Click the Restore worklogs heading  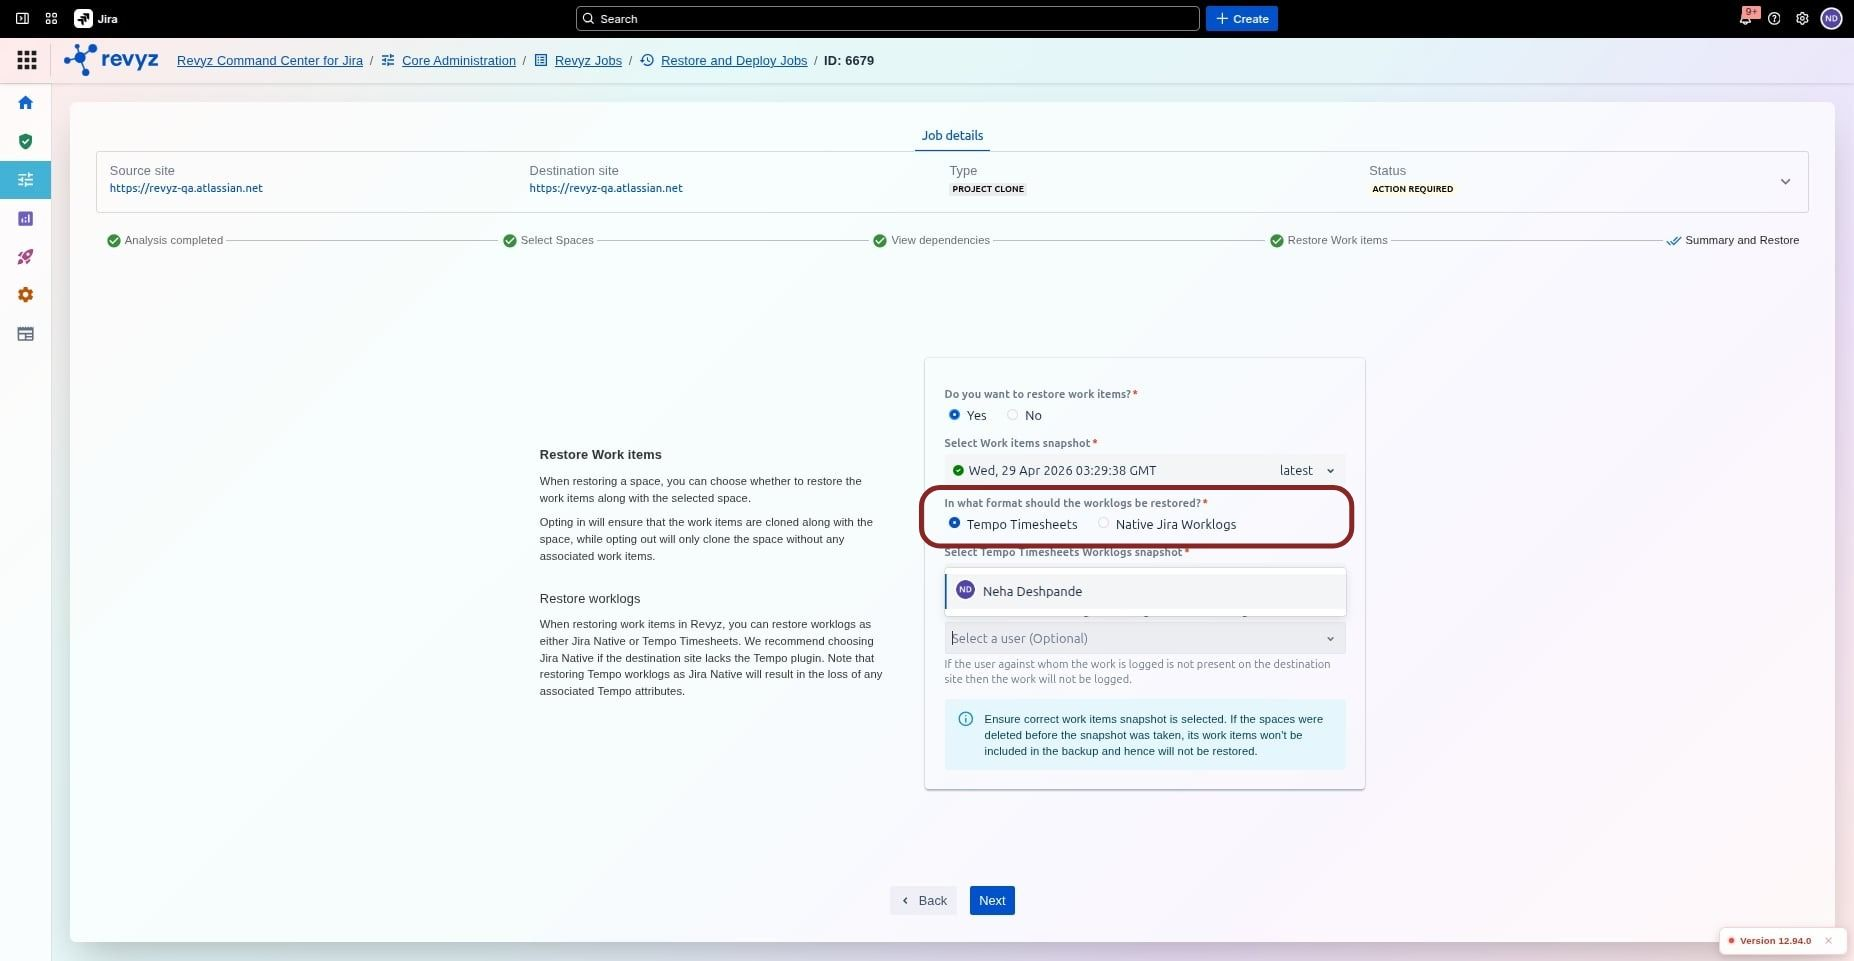[590, 598]
